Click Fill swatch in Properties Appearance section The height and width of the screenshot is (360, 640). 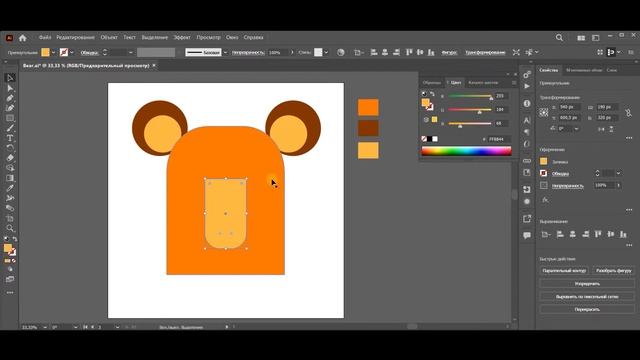tap(544, 162)
